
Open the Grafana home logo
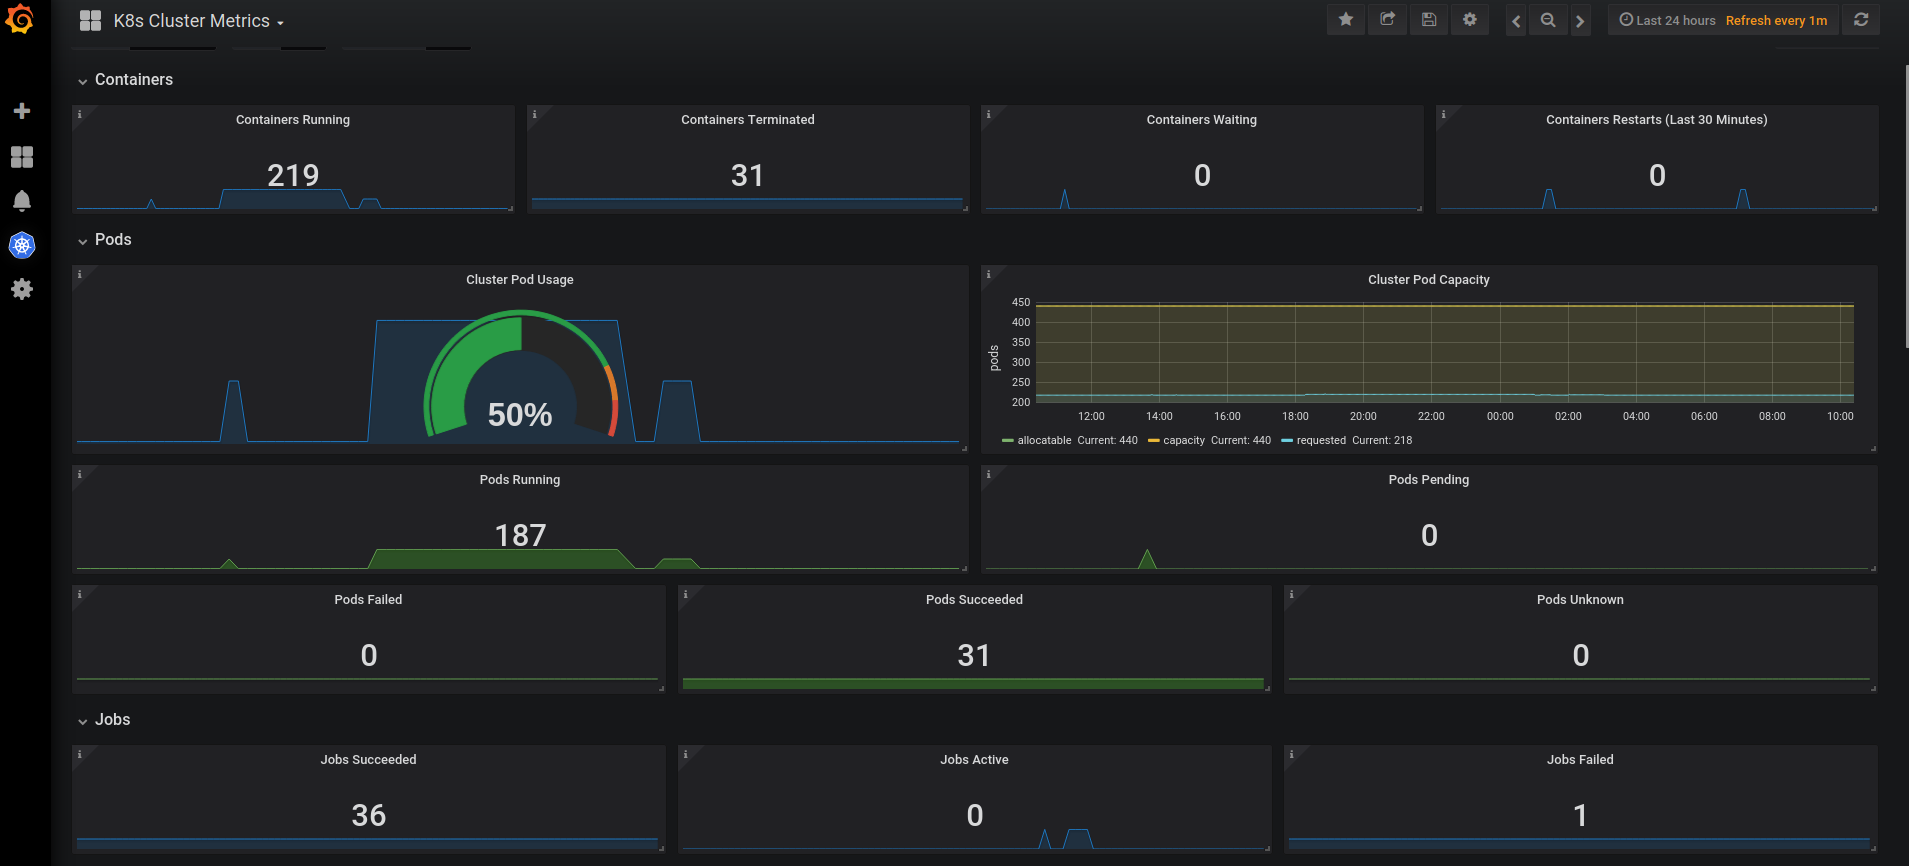point(20,19)
